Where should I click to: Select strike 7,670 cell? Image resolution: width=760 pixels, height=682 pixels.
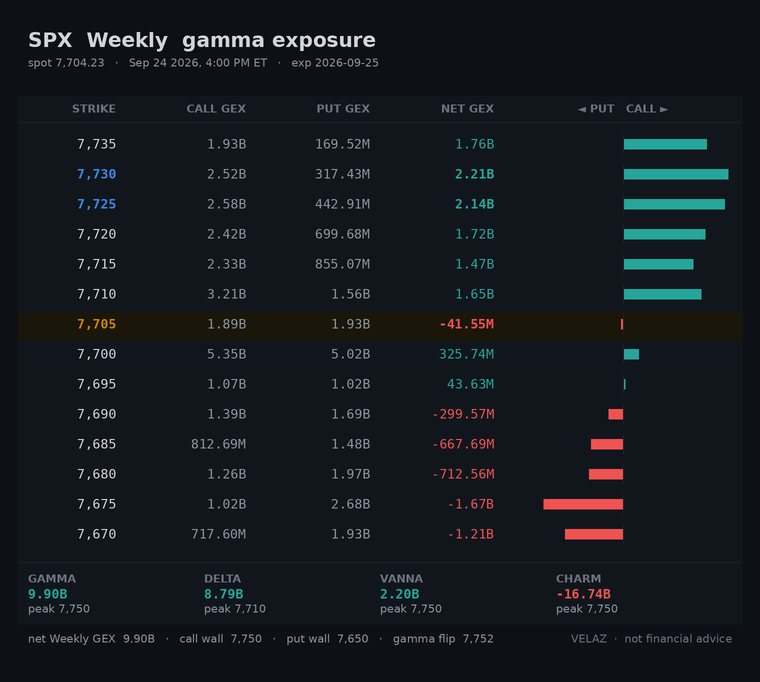click(x=96, y=535)
